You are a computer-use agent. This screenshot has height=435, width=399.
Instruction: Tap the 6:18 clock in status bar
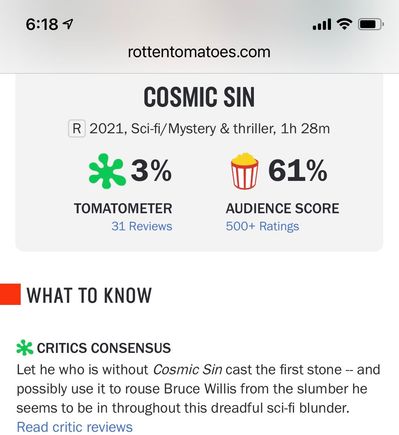(x=42, y=24)
